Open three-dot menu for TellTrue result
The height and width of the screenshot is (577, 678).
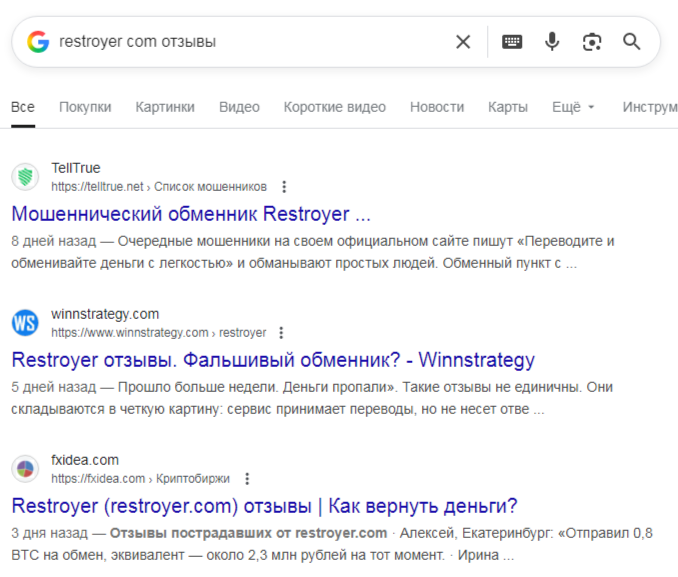(x=285, y=187)
